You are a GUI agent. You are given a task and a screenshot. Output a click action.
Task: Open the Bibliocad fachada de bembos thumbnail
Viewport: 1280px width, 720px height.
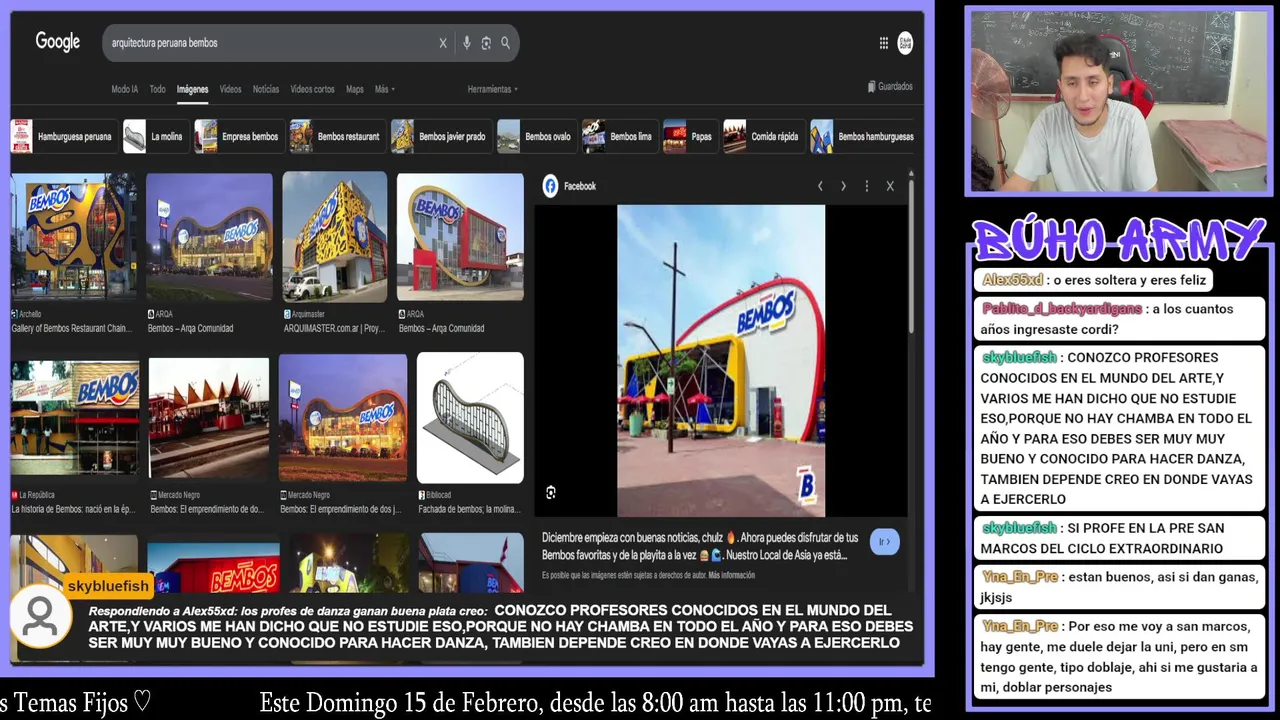tap(470, 417)
